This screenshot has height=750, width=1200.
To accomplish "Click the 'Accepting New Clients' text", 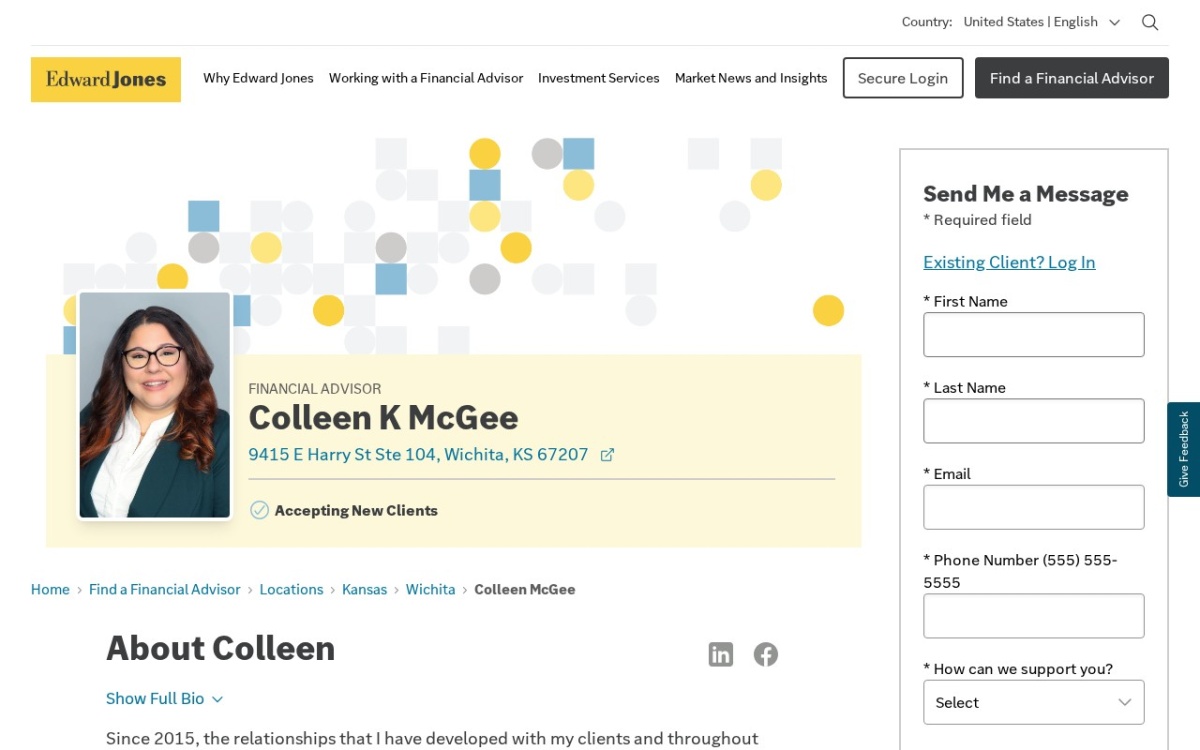I will (356, 511).
